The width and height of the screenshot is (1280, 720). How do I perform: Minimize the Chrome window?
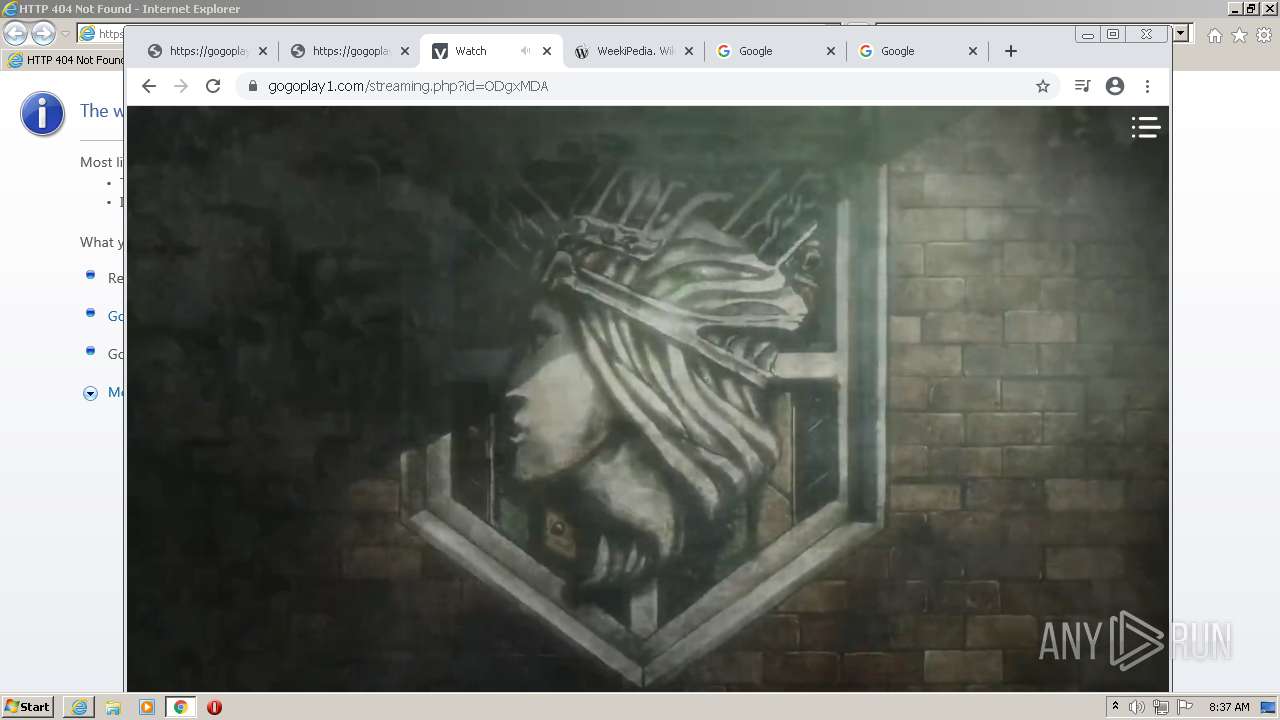1088,34
